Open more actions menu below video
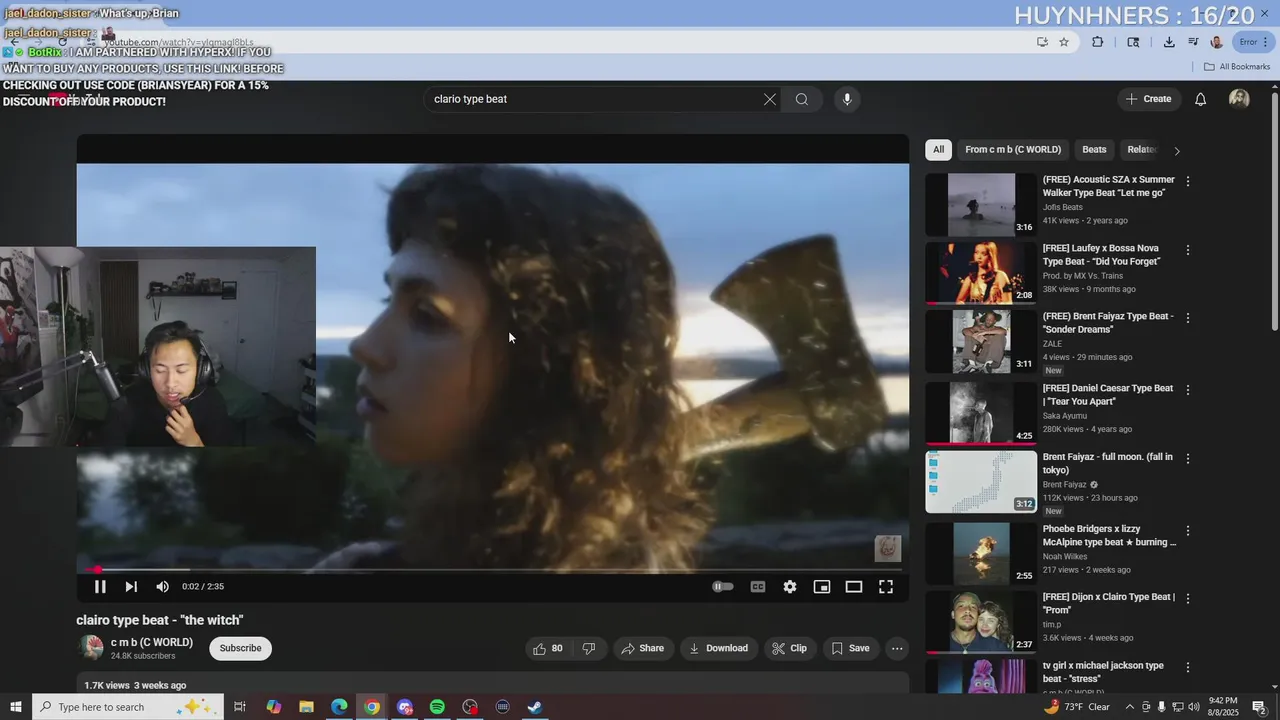Screen dimensions: 1280x720 click(x=897, y=648)
